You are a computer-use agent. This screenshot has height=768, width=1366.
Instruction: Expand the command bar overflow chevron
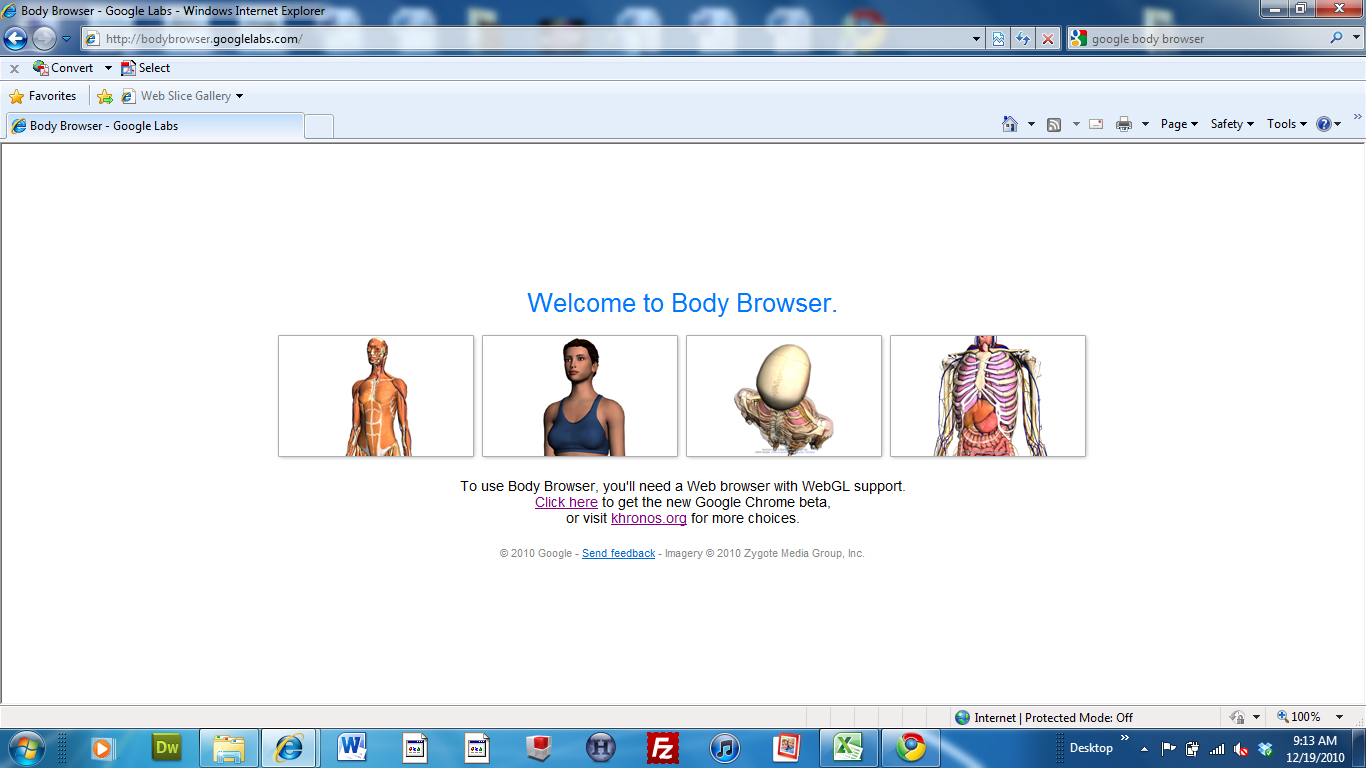(x=1357, y=118)
